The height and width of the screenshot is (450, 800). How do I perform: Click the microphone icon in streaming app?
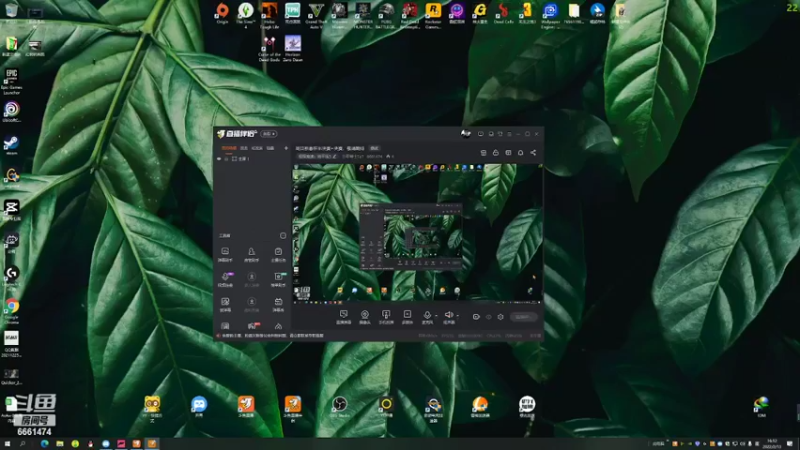[427, 317]
